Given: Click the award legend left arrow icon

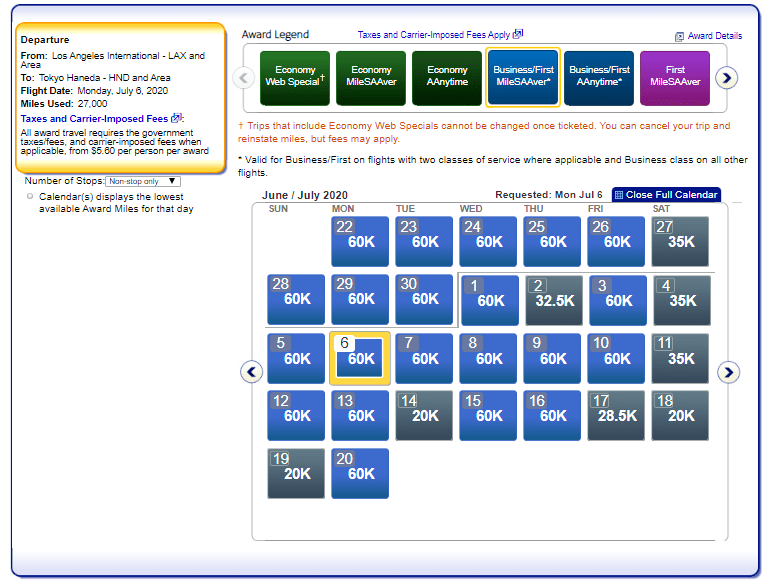Looking at the screenshot, I should pos(243,78).
